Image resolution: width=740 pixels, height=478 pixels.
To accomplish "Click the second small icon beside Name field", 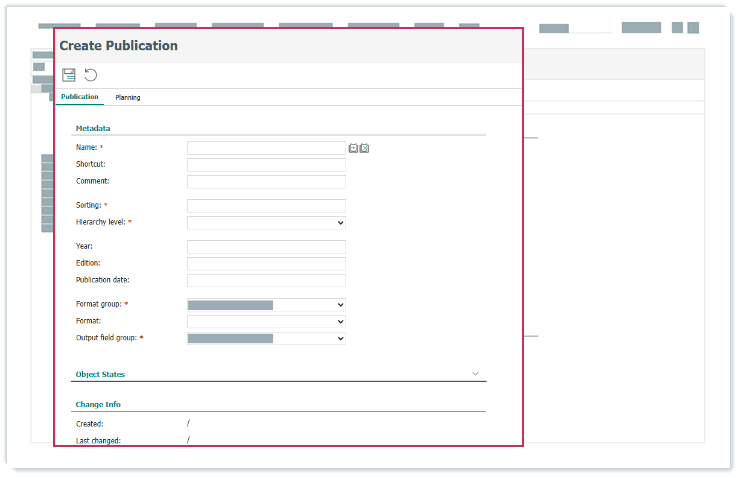I will 364,148.
